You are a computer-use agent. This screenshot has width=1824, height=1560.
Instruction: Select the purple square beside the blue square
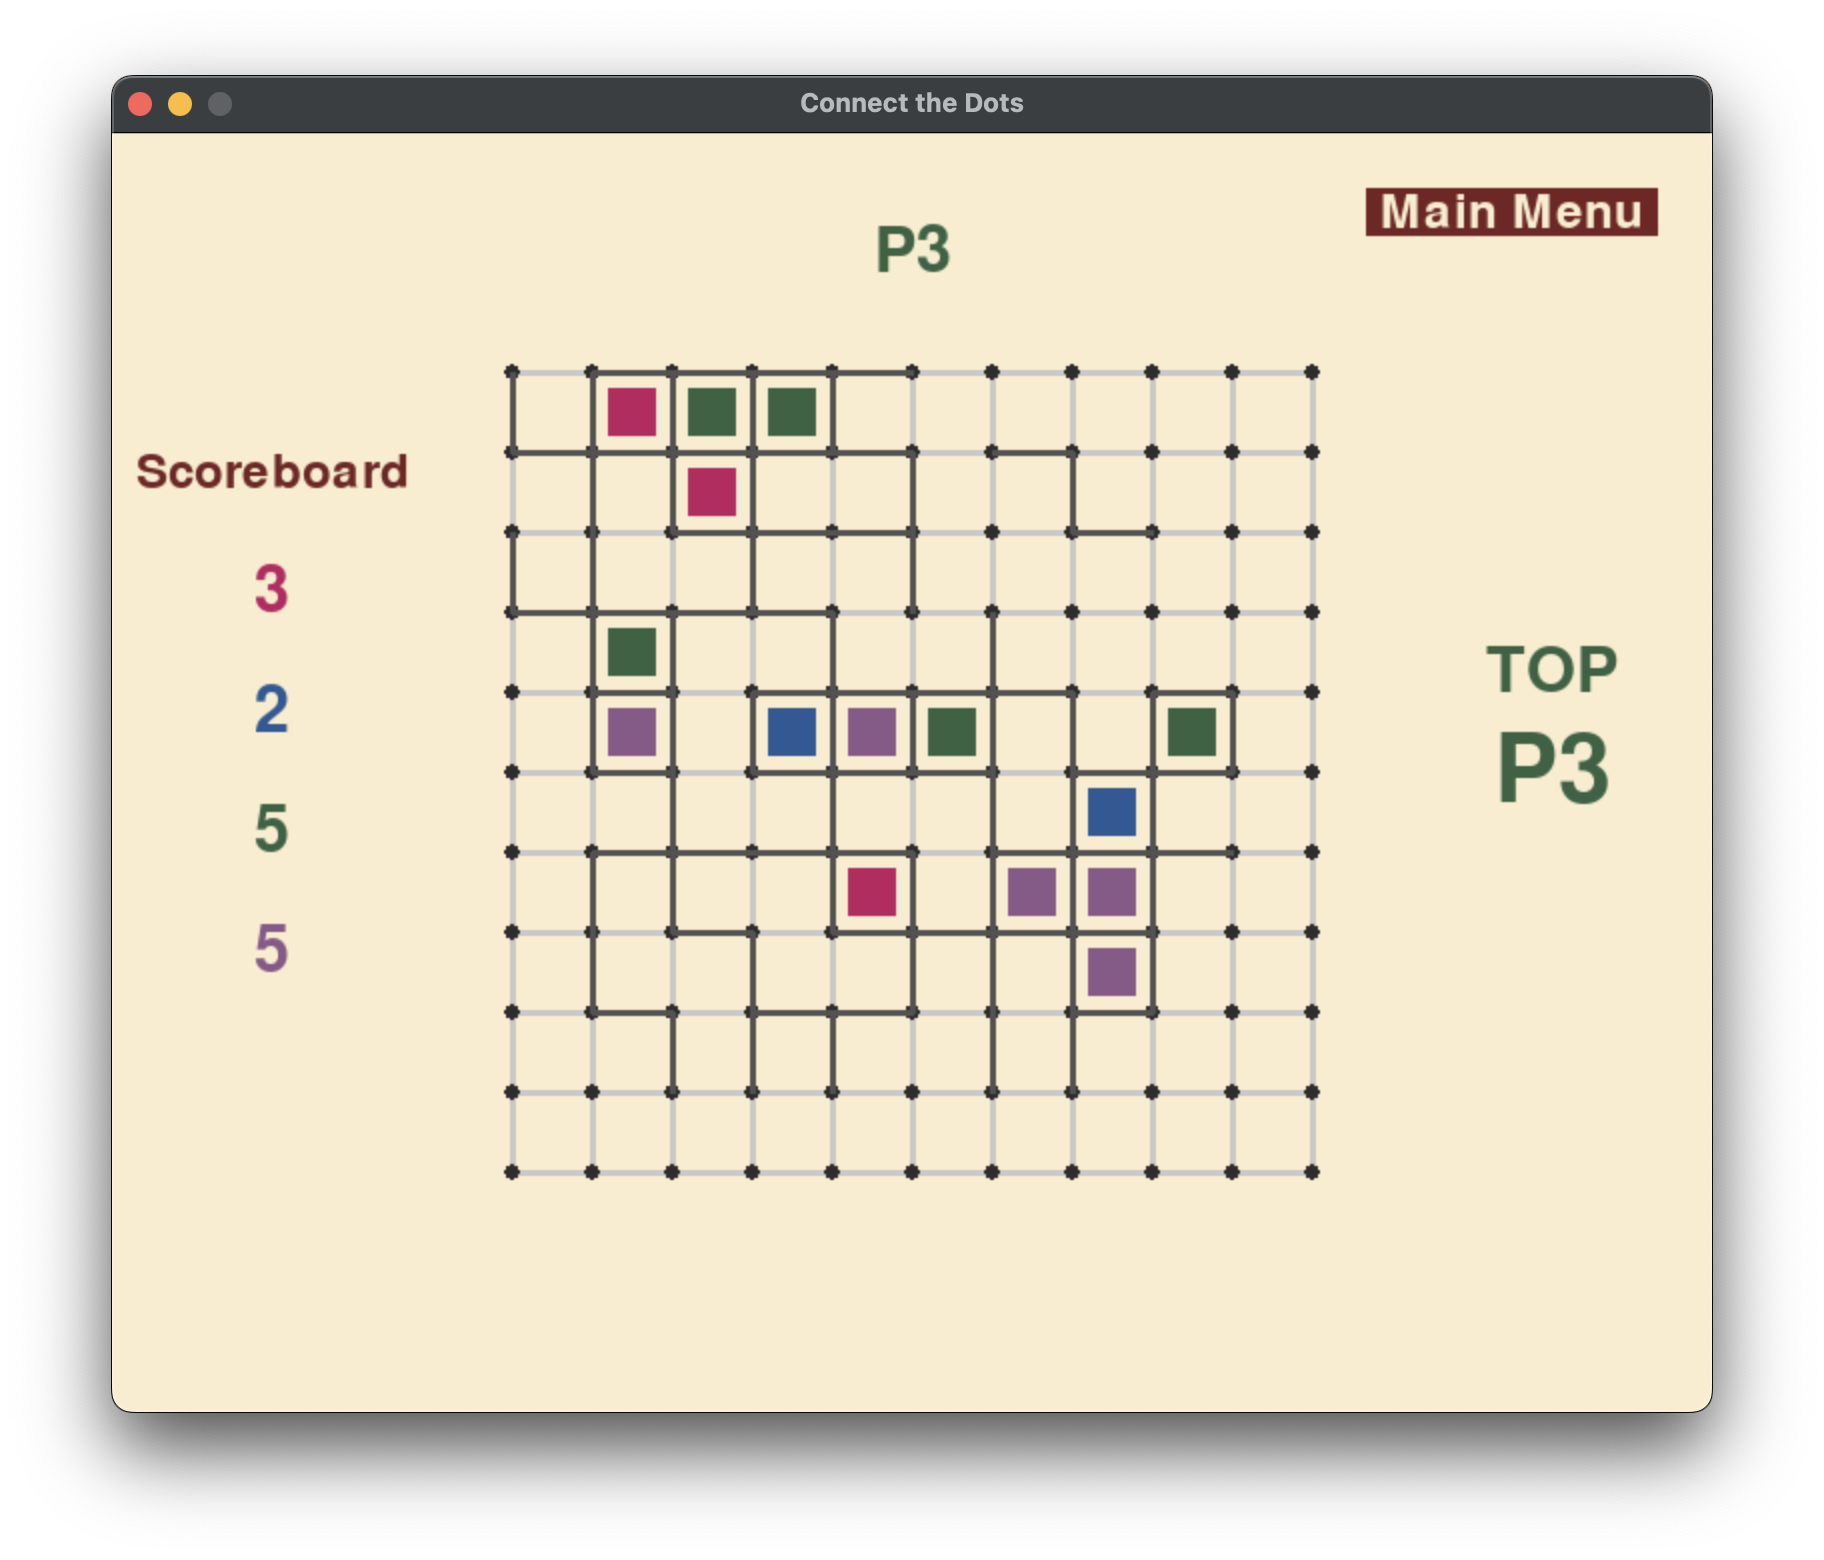tap(872, 734)
